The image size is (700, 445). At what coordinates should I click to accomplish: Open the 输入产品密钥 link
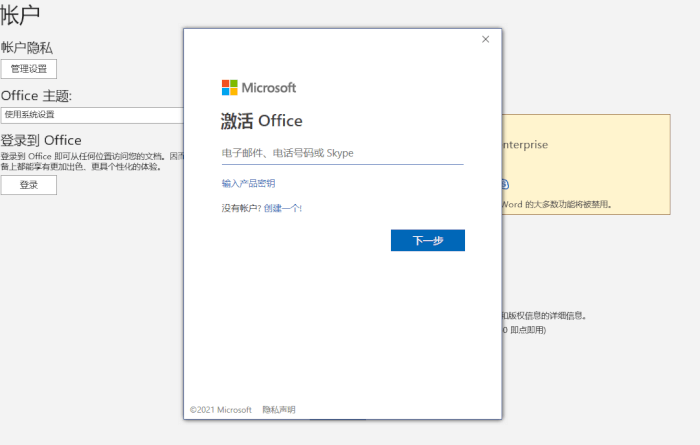[248, 183]
